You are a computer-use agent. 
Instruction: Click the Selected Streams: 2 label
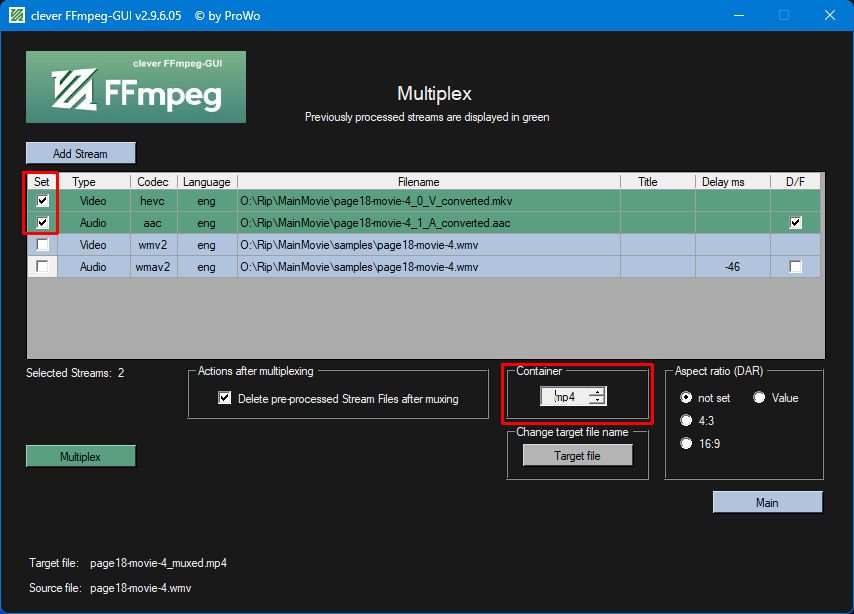pyautogui.click(x=75, y=373)
